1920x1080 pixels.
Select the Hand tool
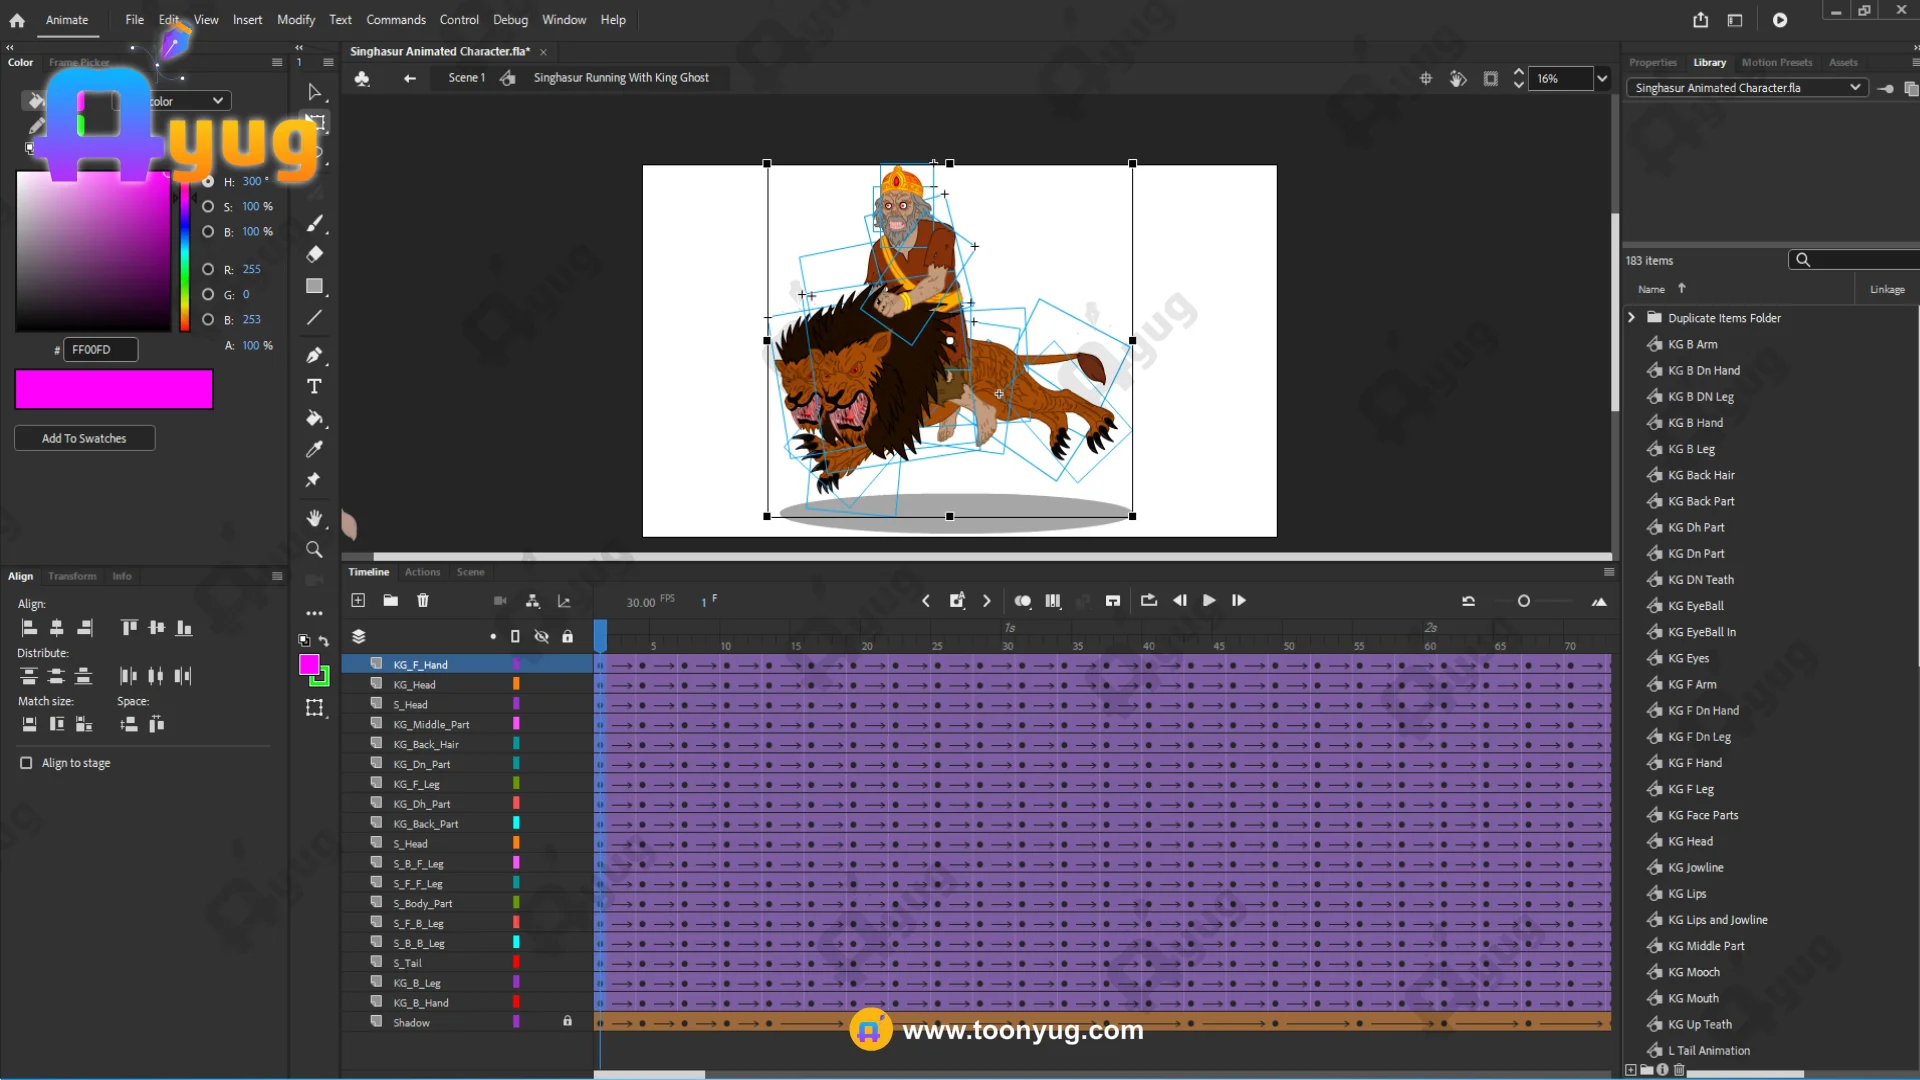[314, 518]
